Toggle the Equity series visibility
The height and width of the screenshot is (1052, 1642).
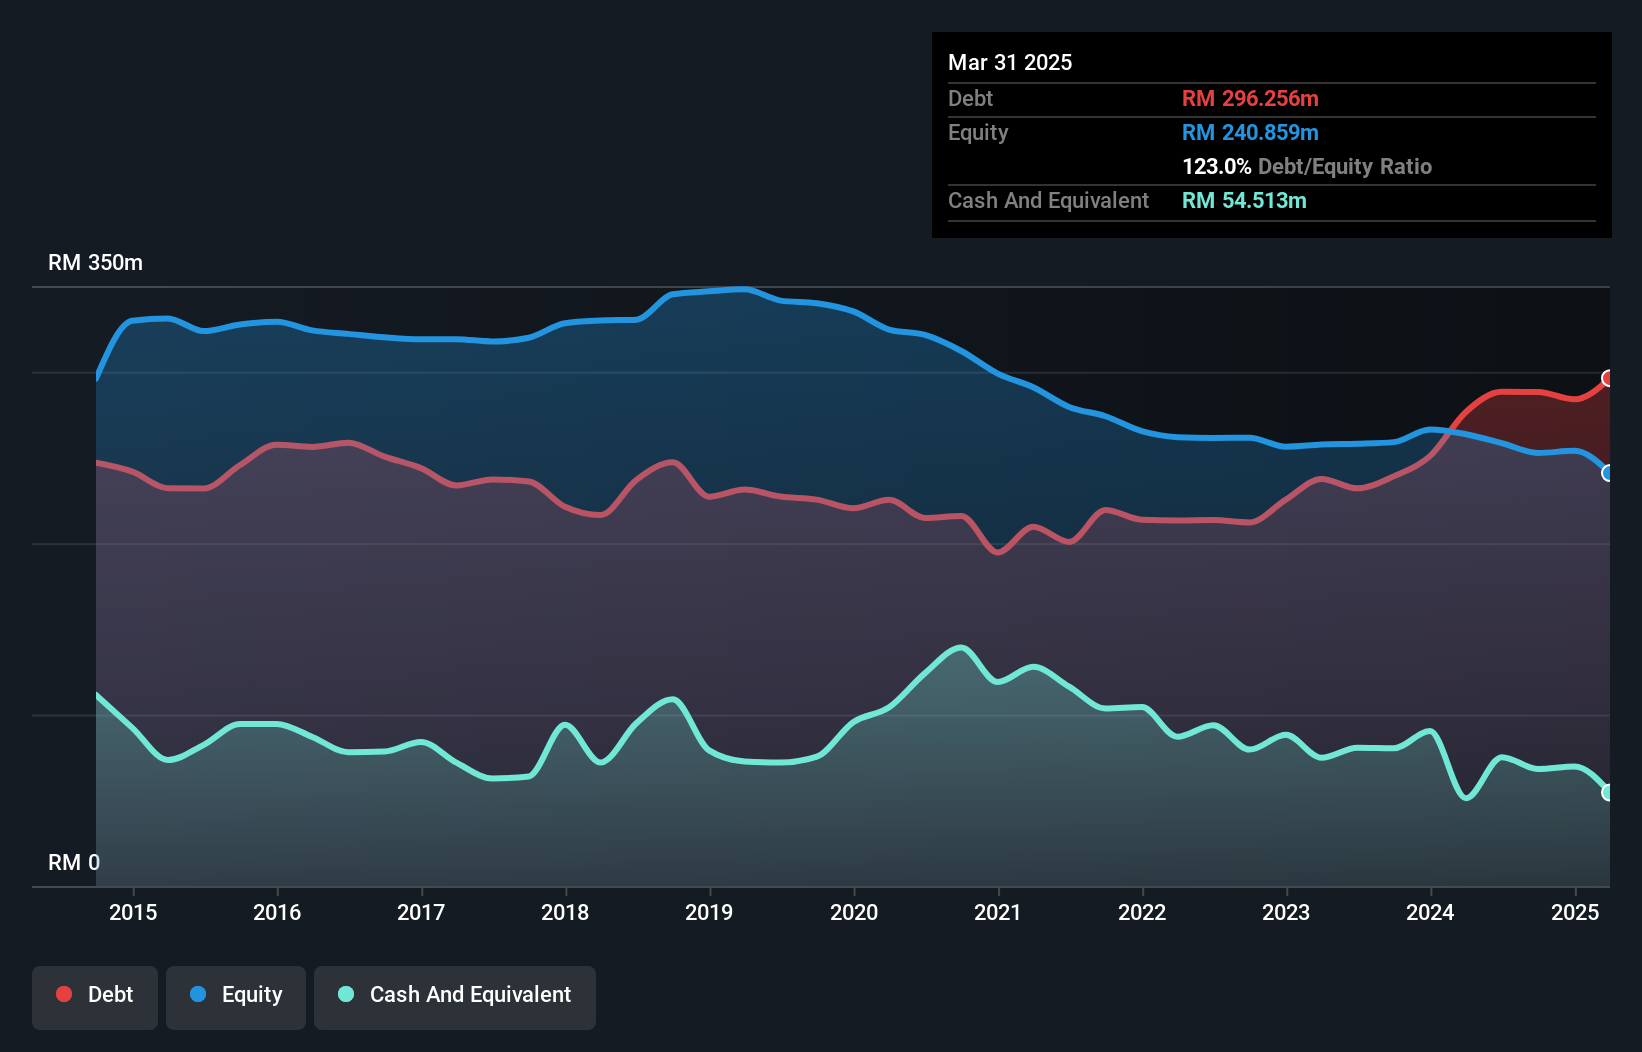236,995
